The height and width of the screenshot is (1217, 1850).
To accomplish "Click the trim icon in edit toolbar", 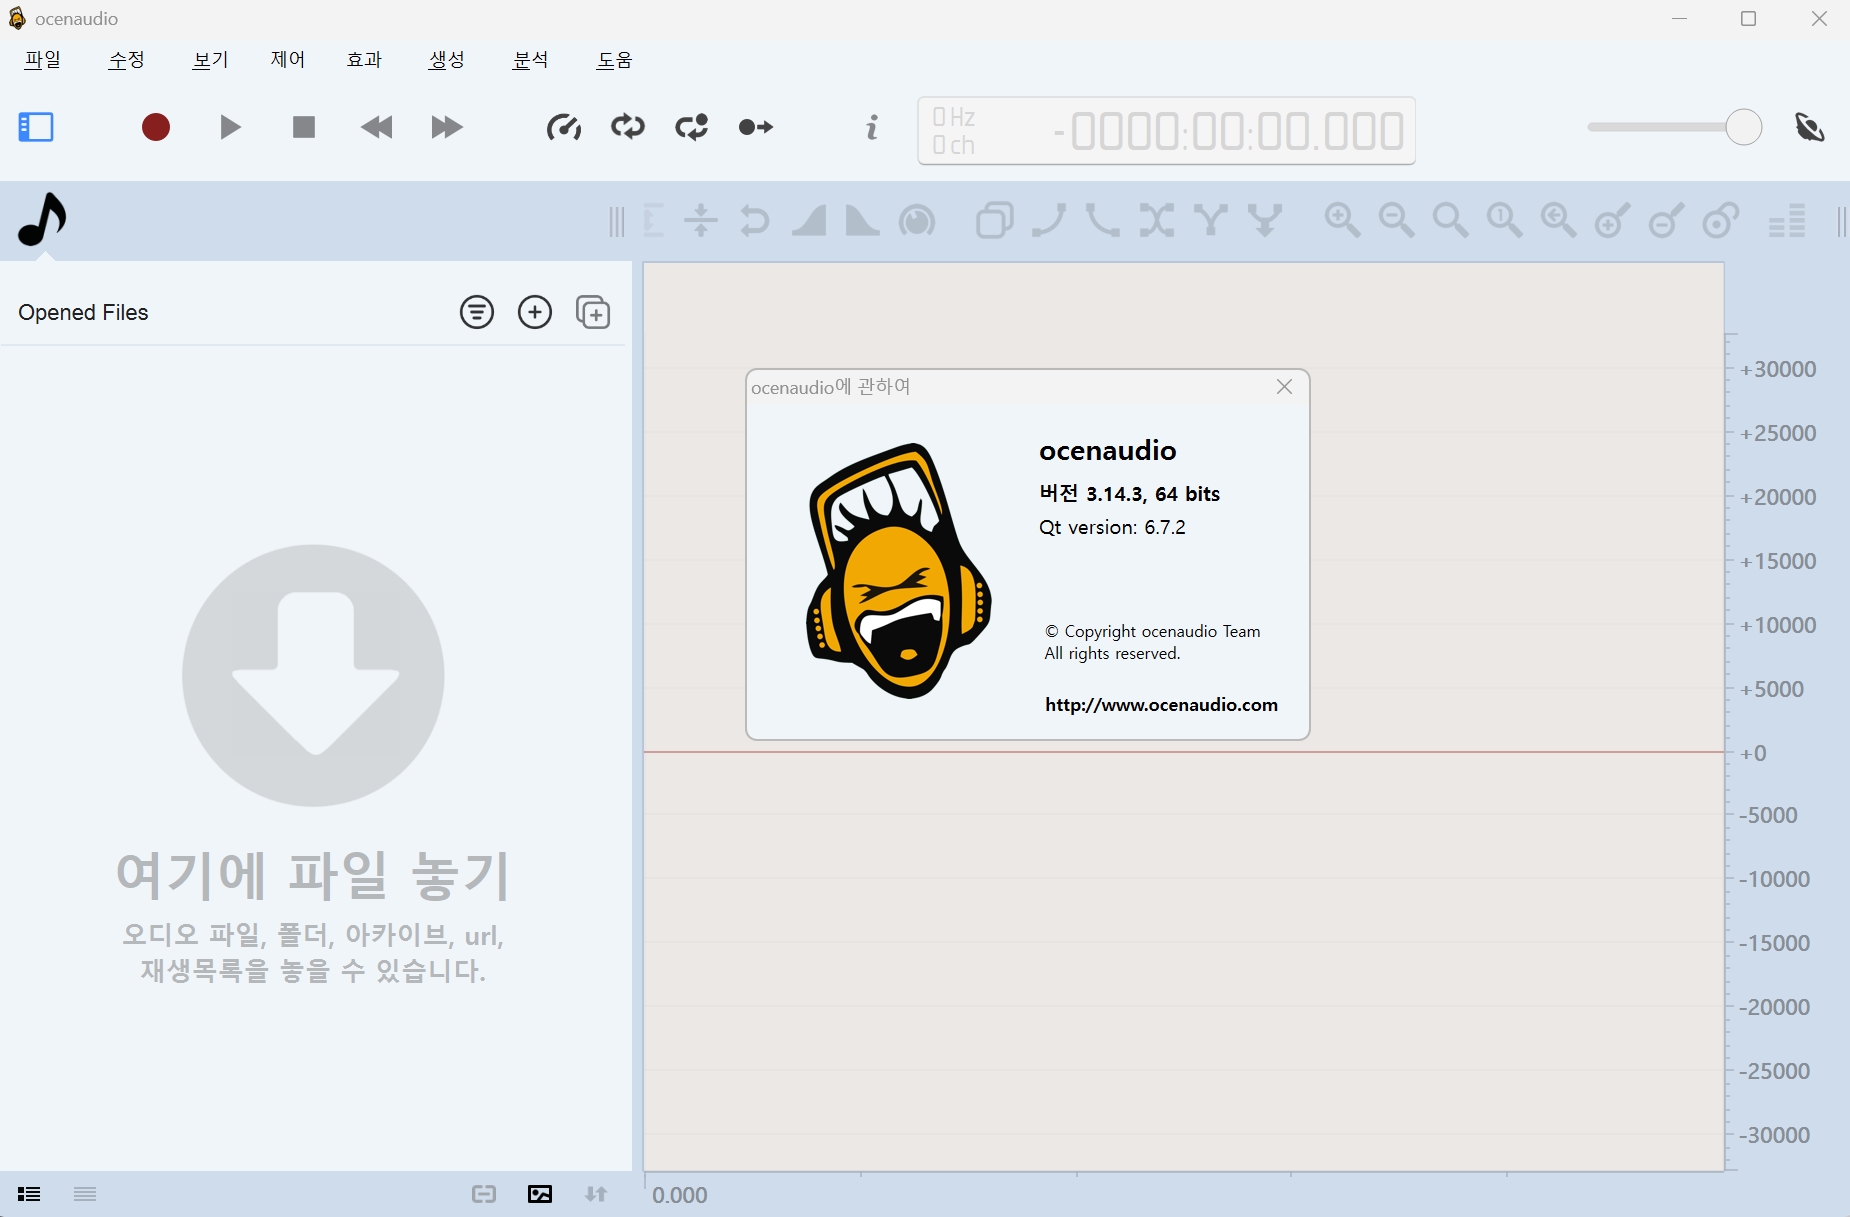I will point(654,220).
